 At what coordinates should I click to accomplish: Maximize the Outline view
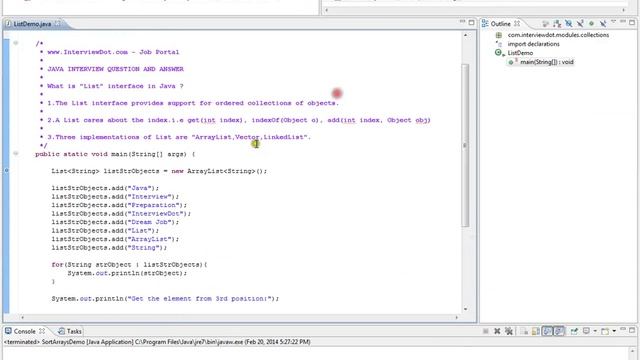coord(632,22)
